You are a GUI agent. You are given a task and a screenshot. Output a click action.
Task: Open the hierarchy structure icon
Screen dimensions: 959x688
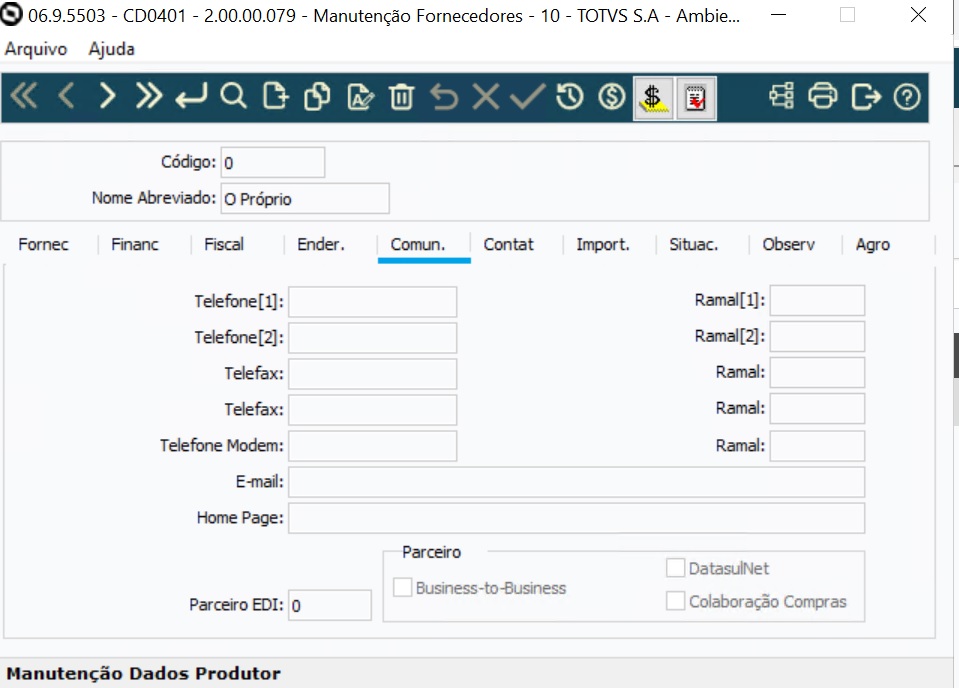(781, 96)
